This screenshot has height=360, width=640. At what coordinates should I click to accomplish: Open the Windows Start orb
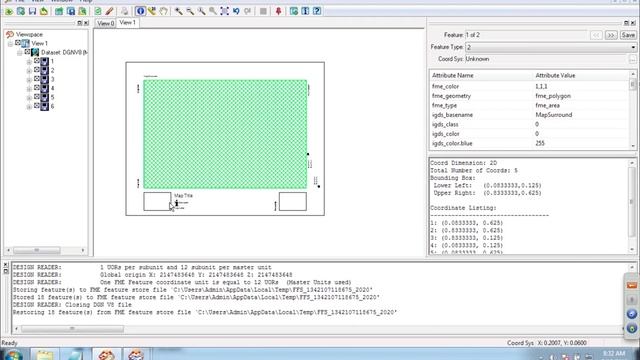13,354
